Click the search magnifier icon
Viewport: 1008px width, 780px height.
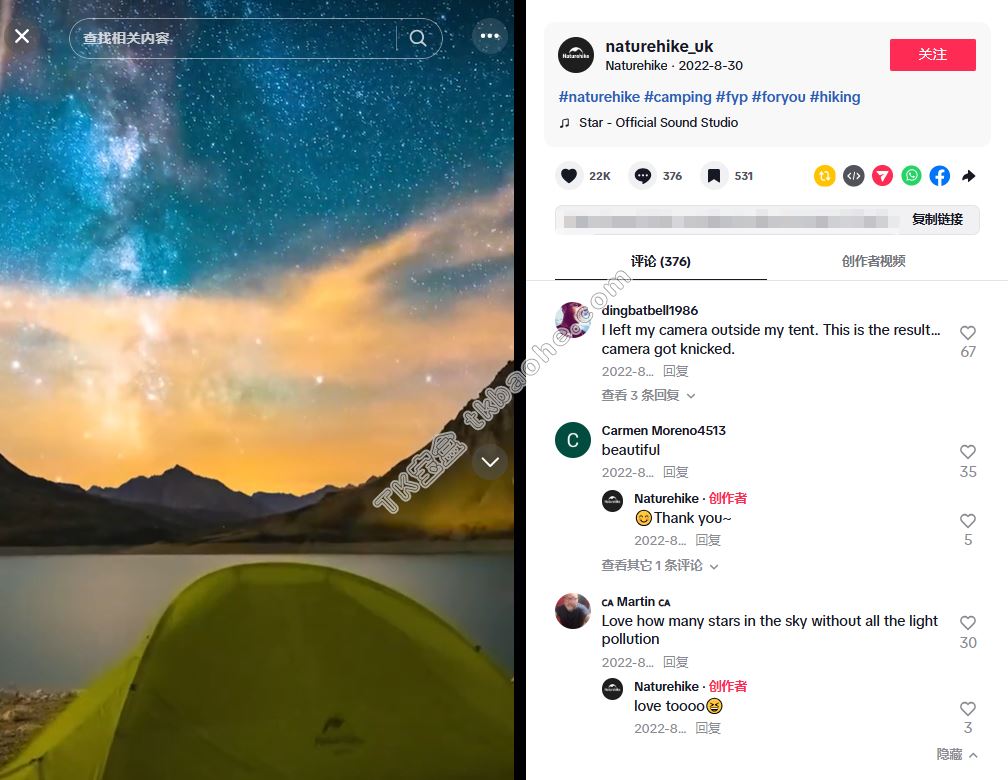pos(418,38)
